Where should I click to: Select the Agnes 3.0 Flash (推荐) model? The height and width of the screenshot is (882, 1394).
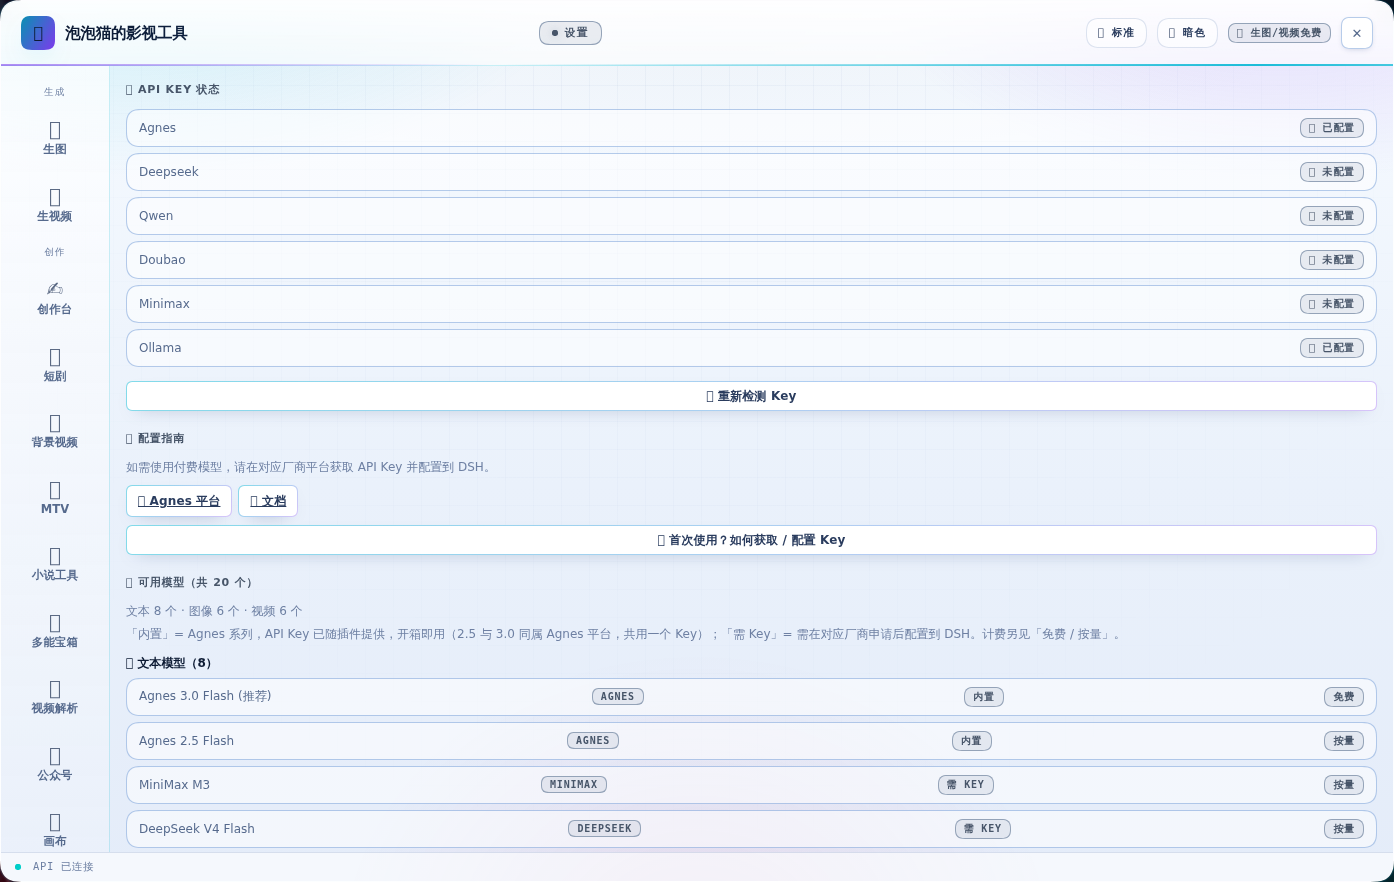click(x=751, y=697)
